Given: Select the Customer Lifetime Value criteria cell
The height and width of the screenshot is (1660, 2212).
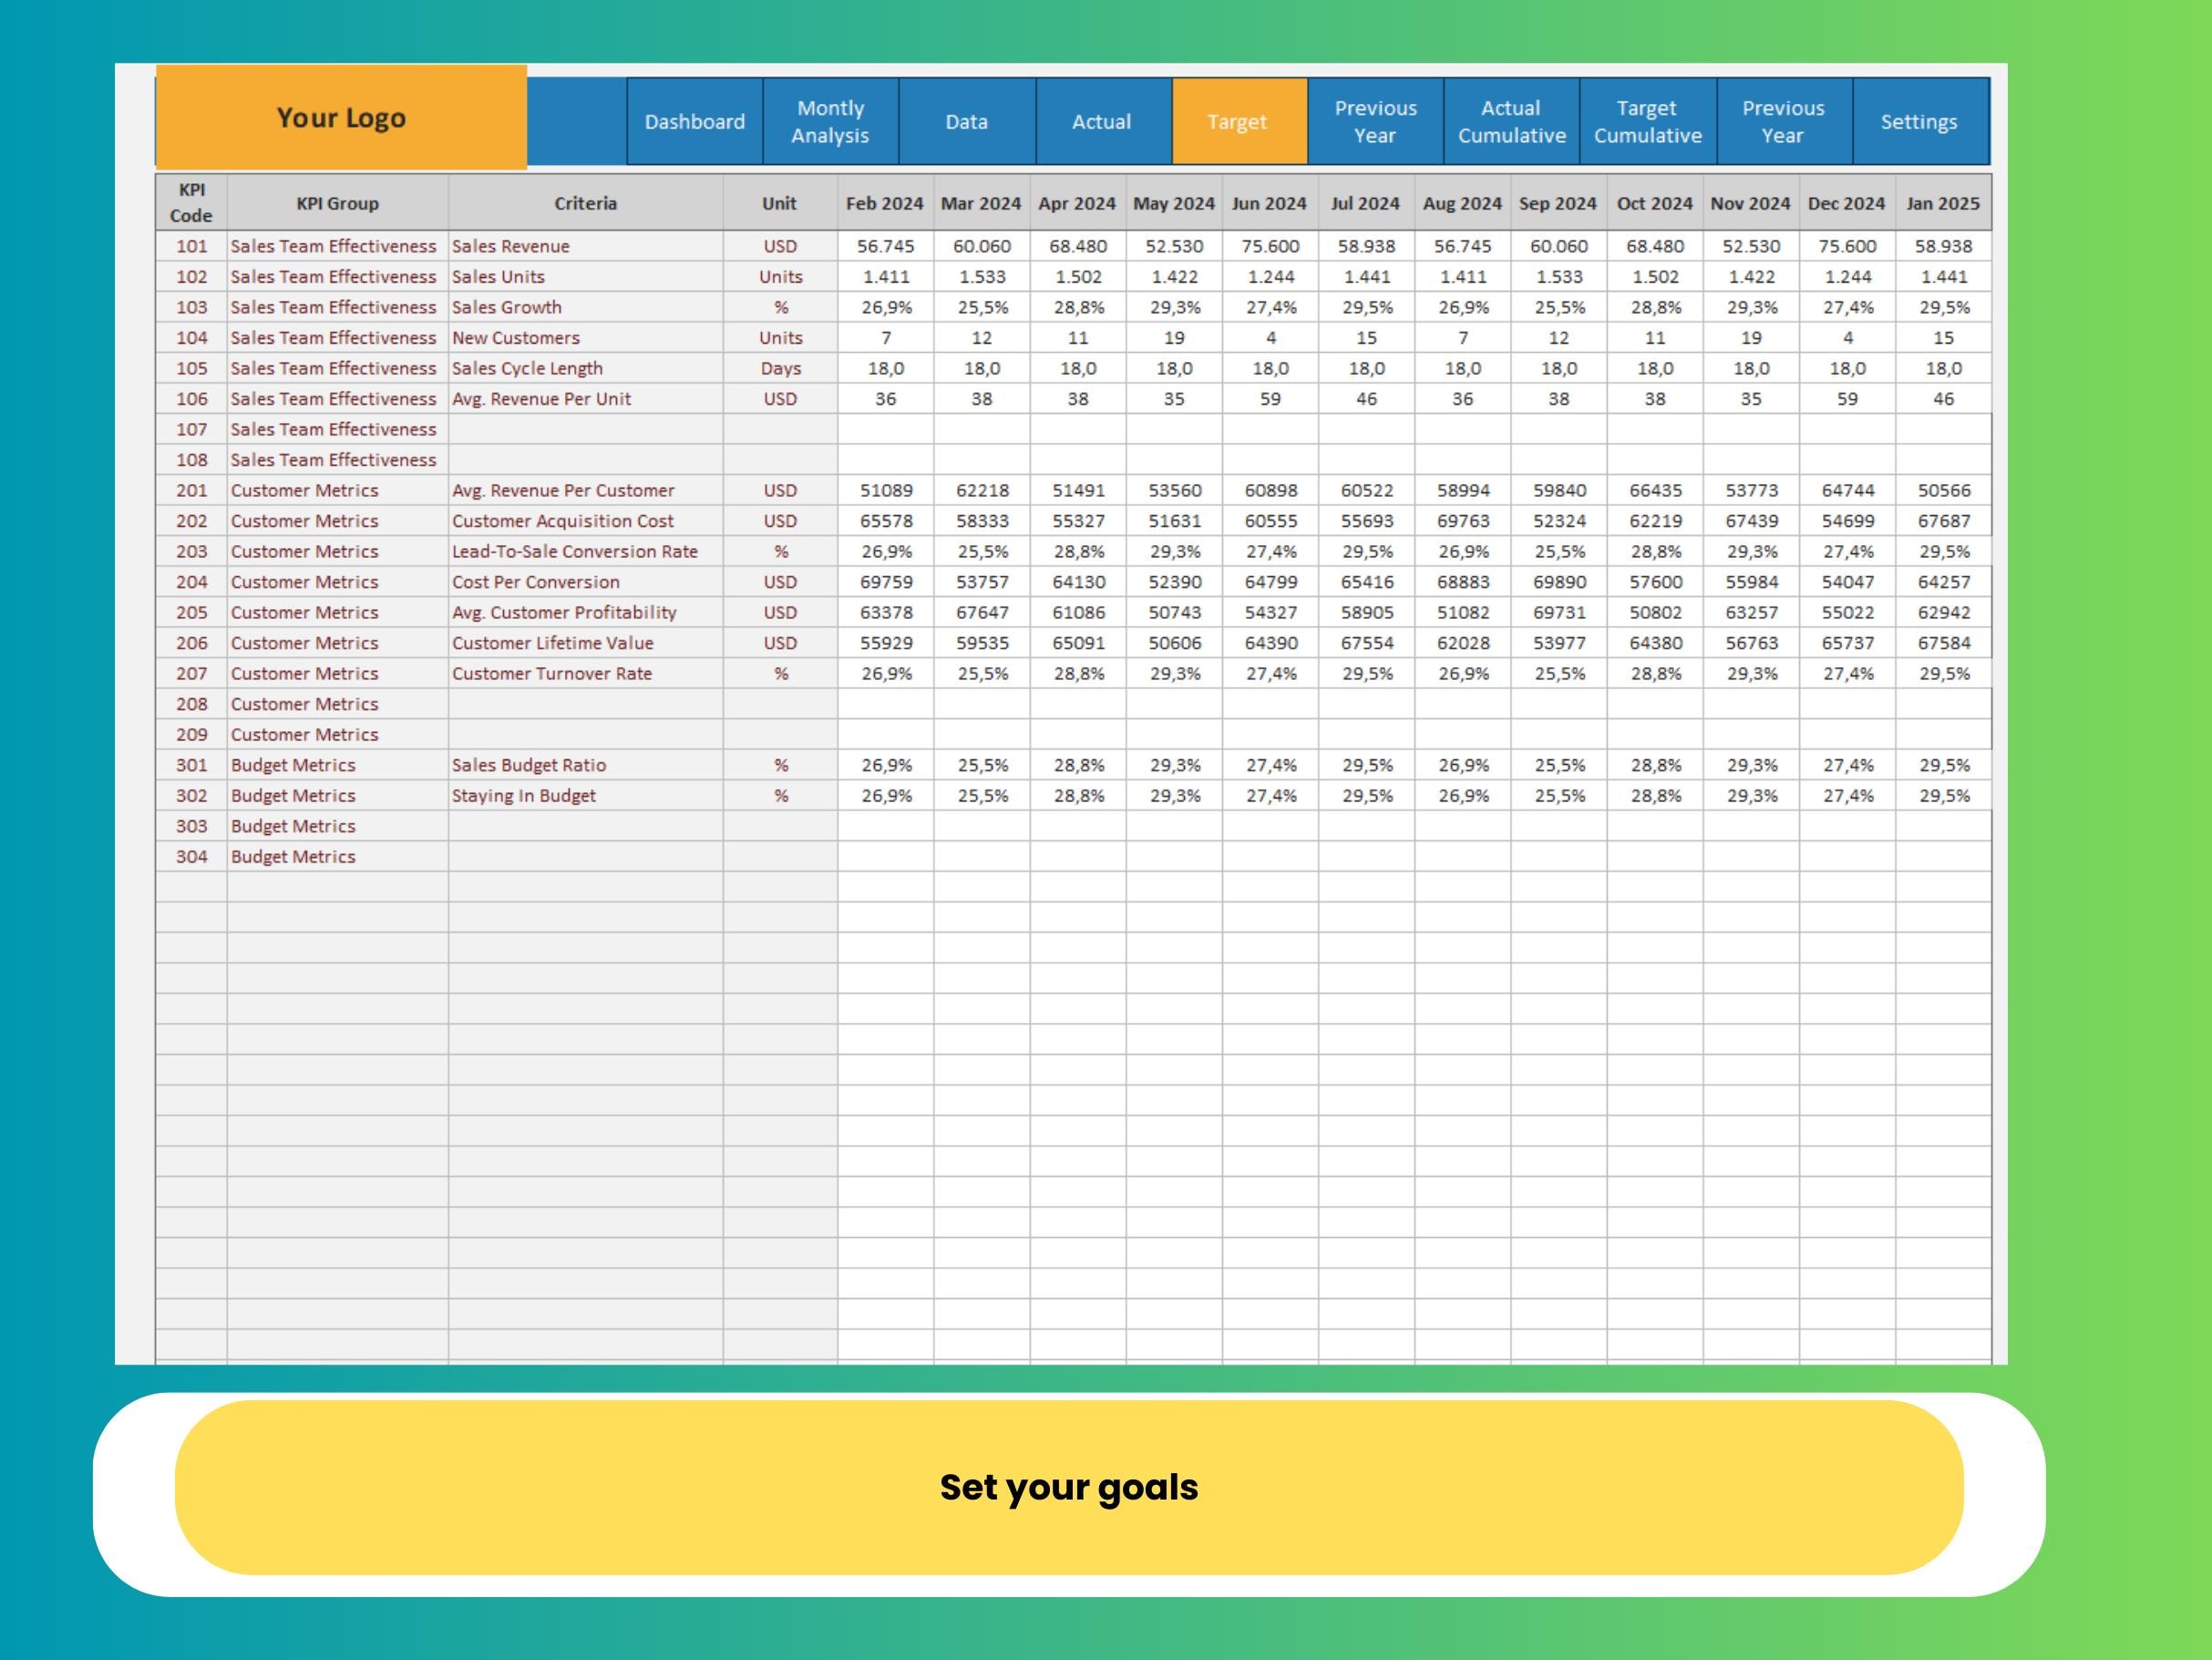Looking at the screenshot, I should point(552,643).
